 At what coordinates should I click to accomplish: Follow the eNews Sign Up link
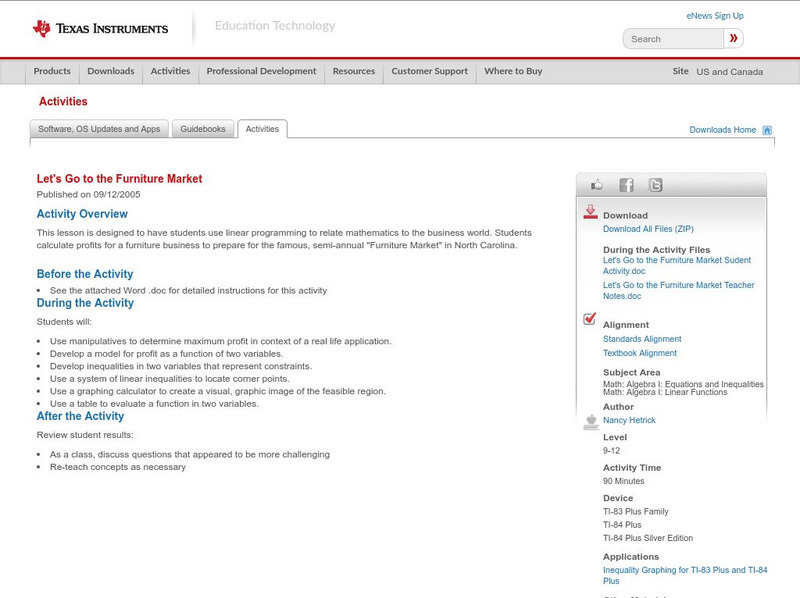715,16
